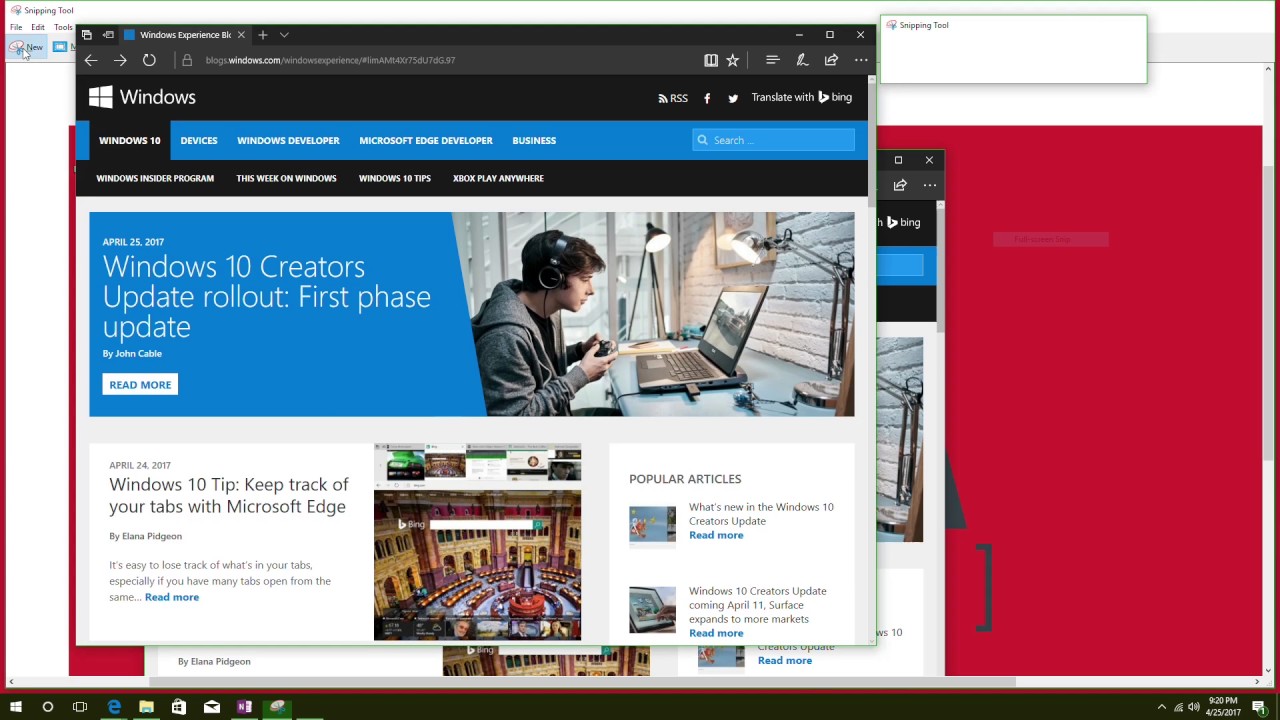This screenshot has width=1280, height=720.
Task: Click the Edge 'tabs you've set aside' icon
Action: 87,35
